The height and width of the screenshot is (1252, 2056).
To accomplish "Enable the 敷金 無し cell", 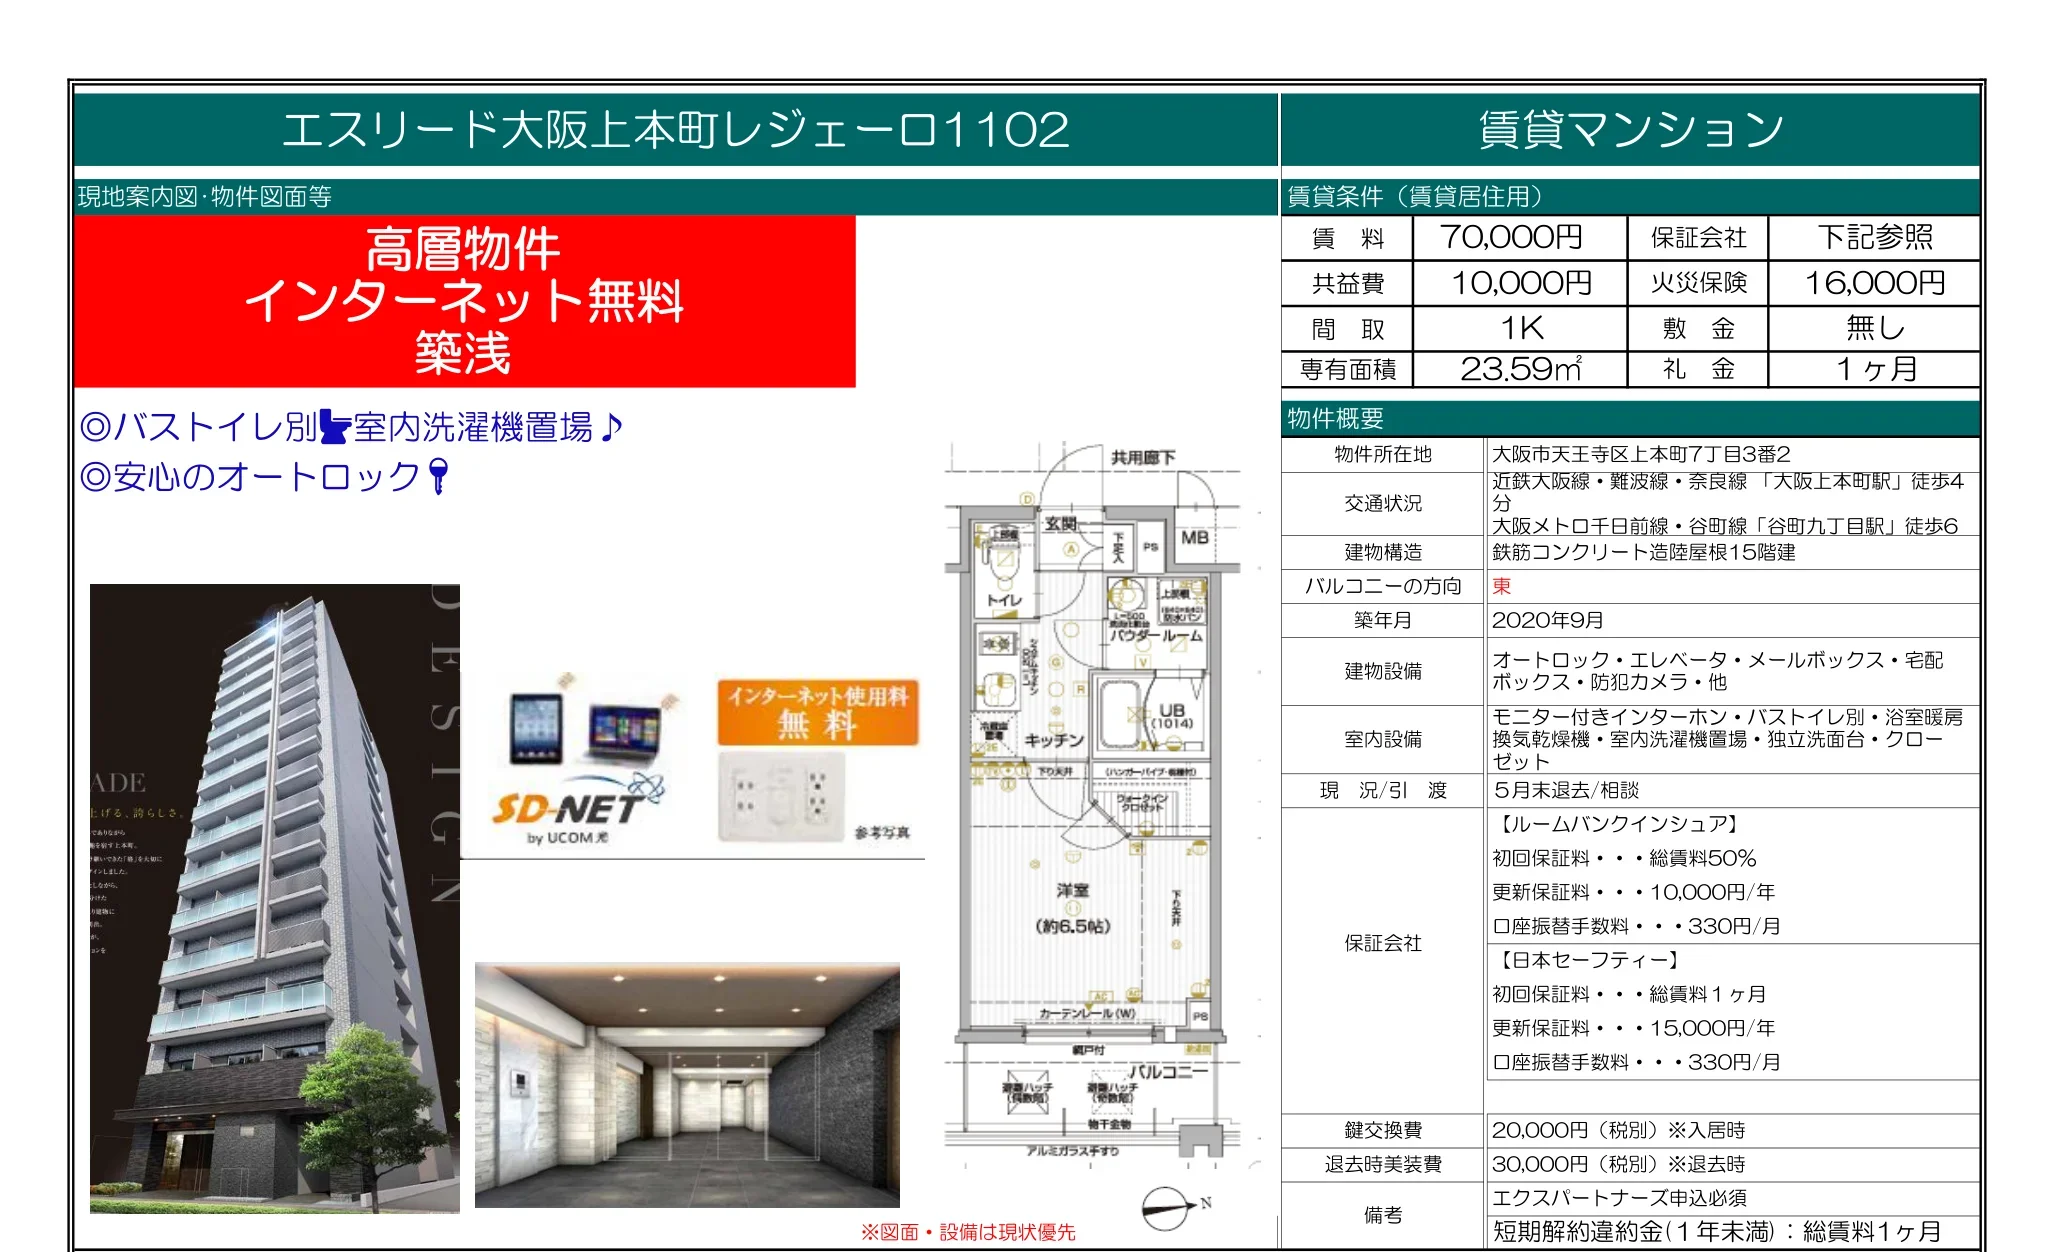I will 1876,328.
